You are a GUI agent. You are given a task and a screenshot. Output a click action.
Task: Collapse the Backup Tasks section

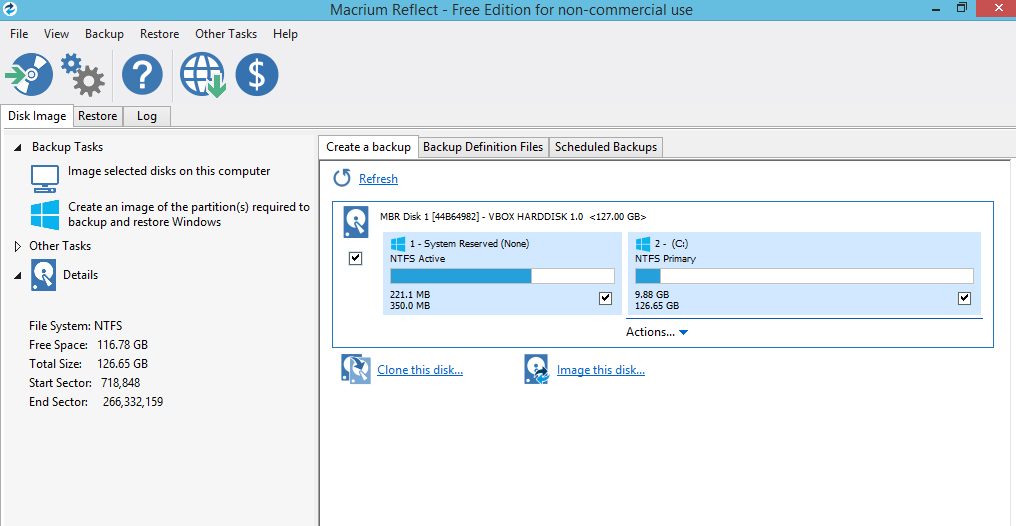coord(18,147)
